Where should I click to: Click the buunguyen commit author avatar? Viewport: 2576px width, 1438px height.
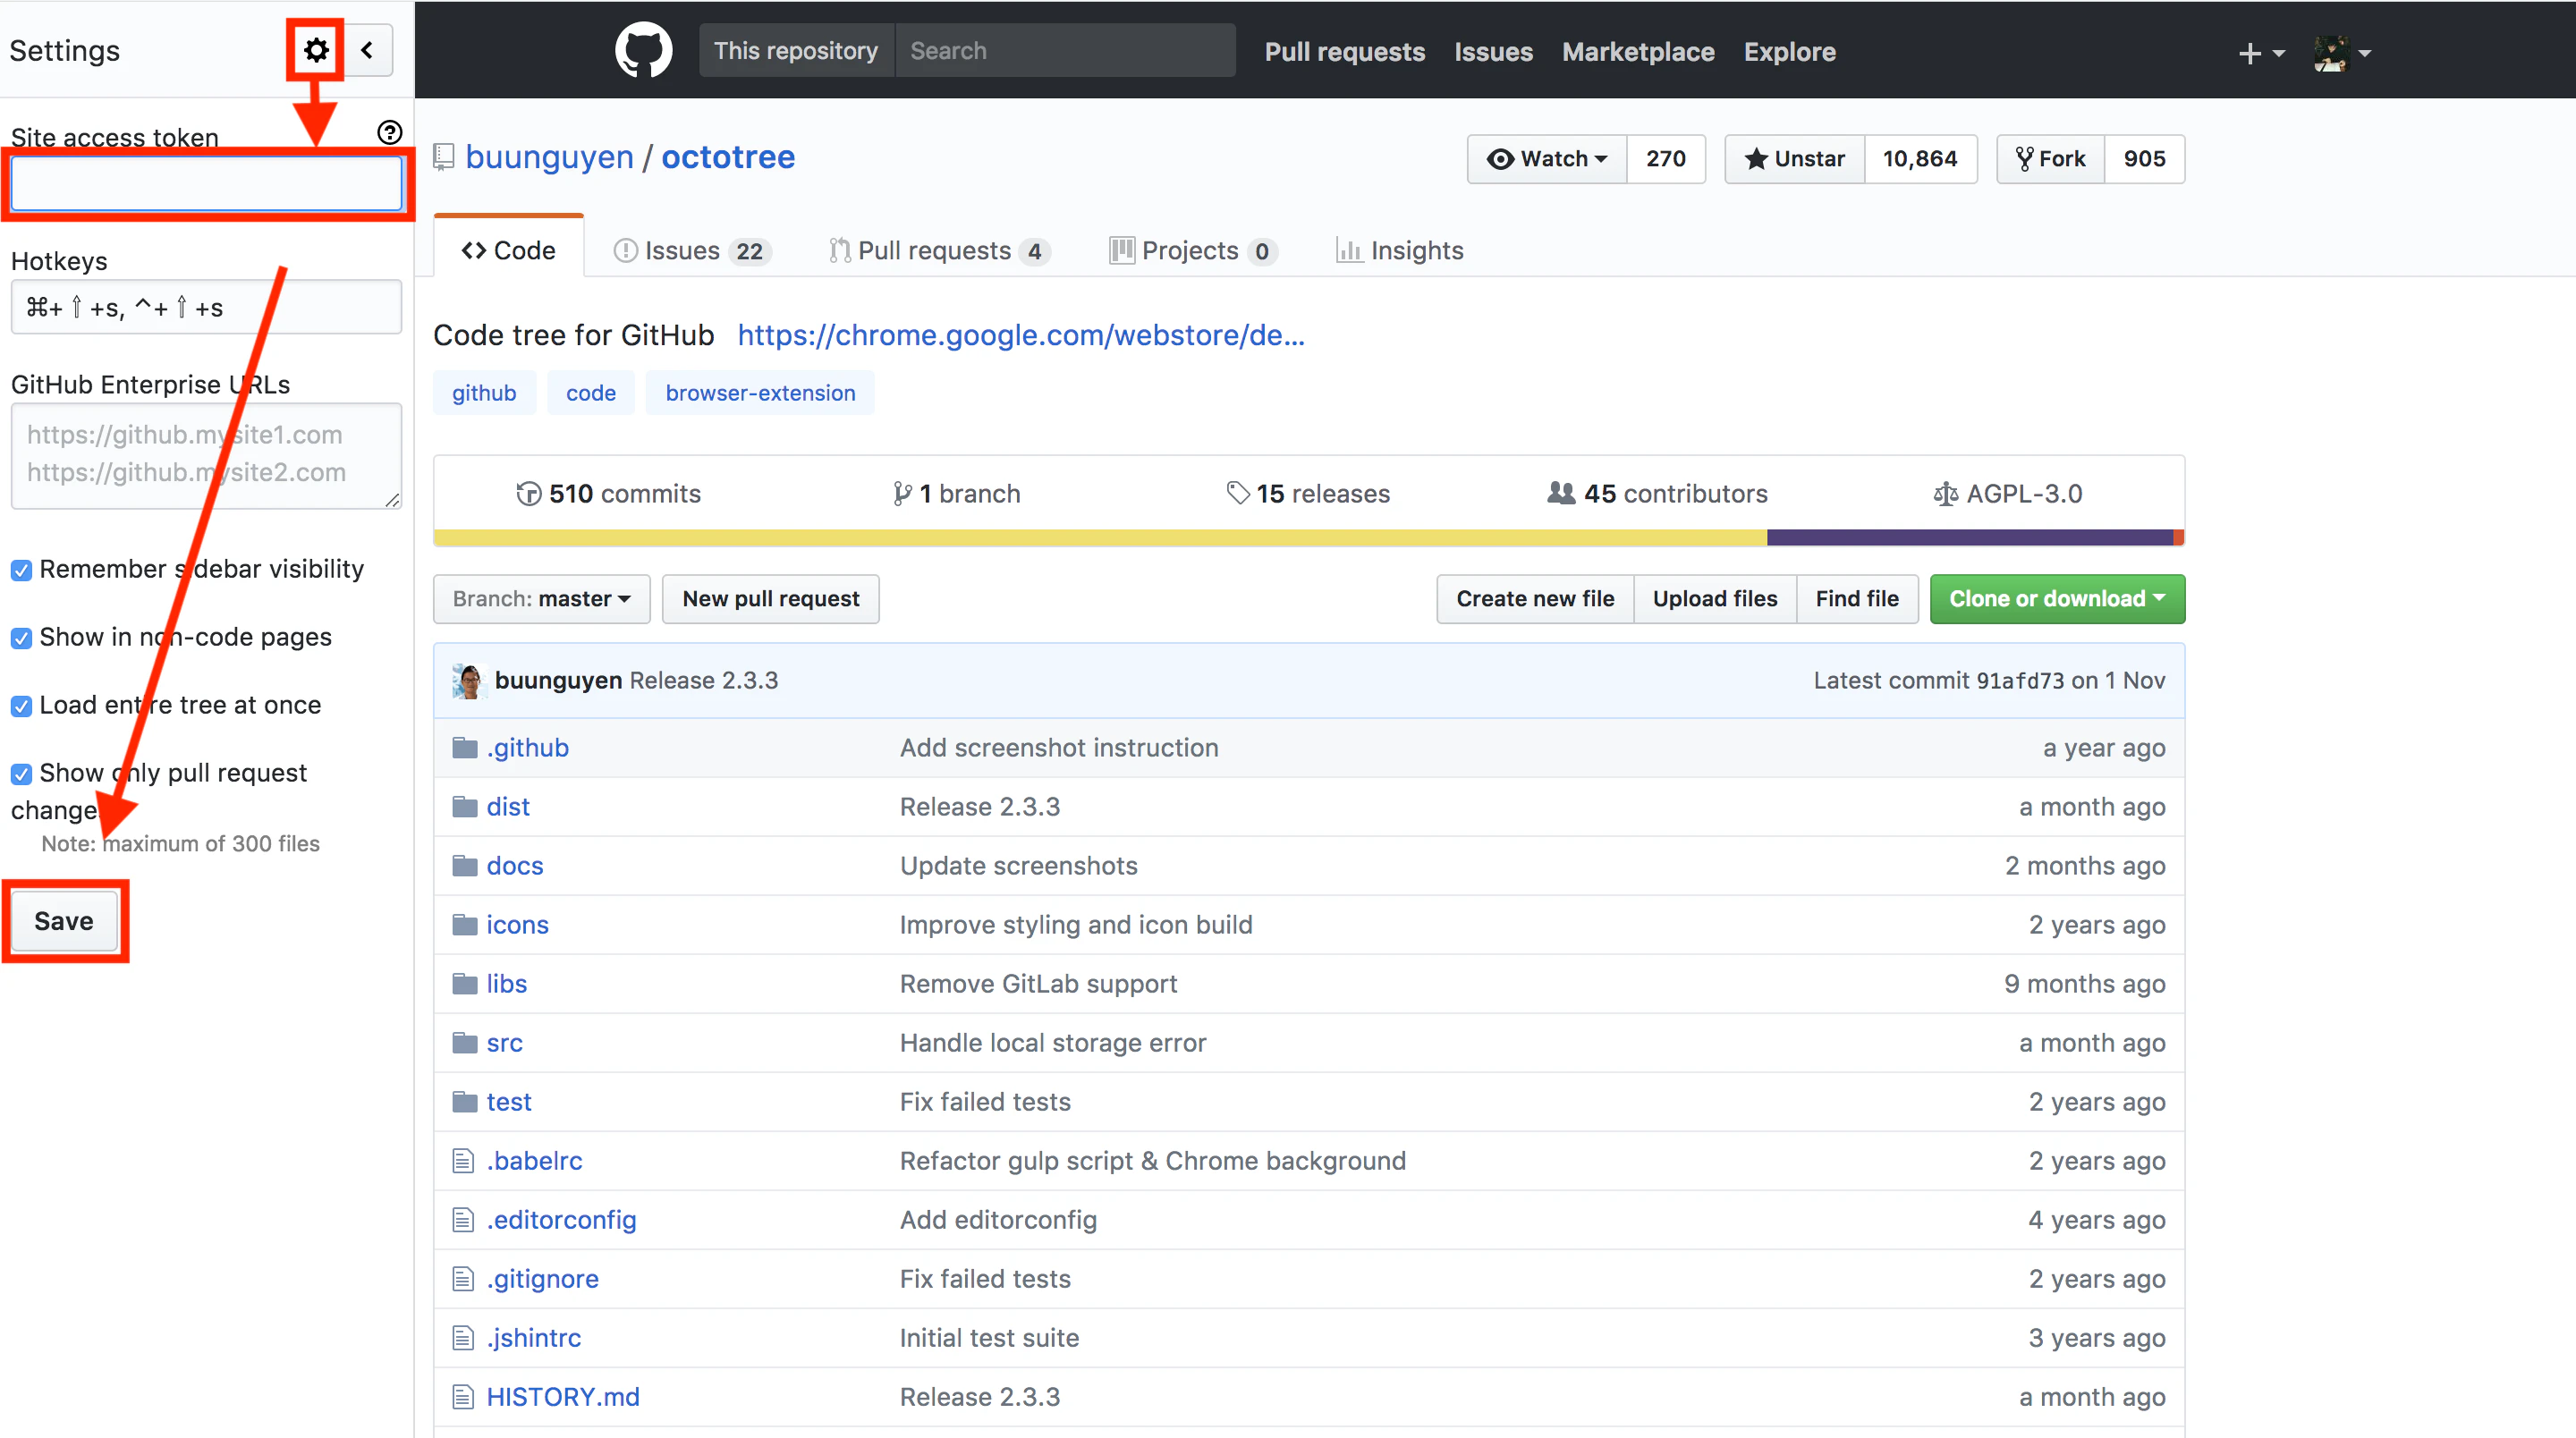click(467, 680)
